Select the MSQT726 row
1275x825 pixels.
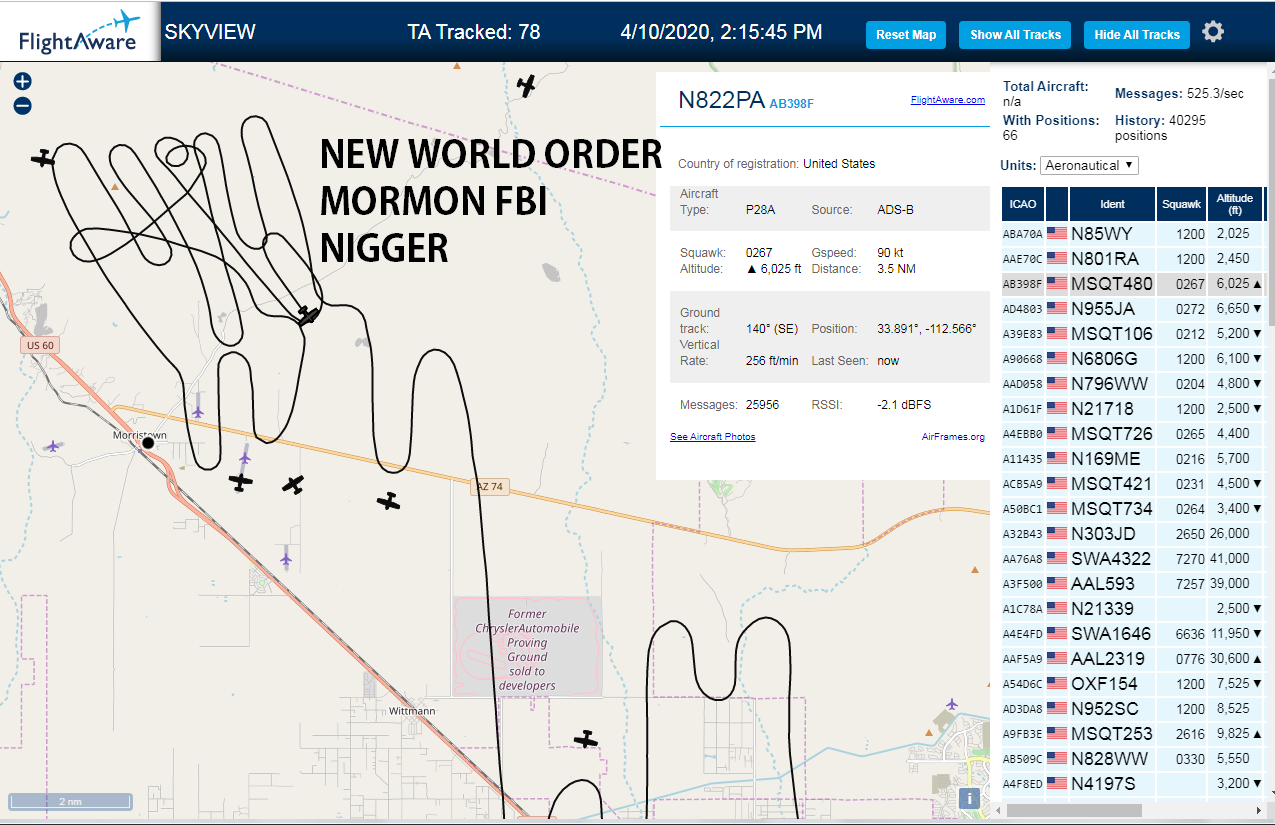1133,434
